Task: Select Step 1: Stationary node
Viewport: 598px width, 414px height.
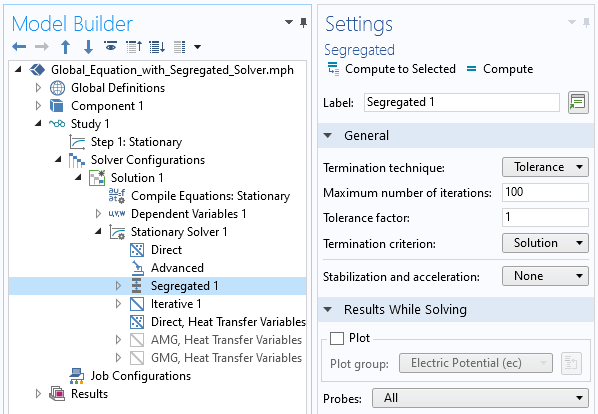Action: [x=136, y=142]
